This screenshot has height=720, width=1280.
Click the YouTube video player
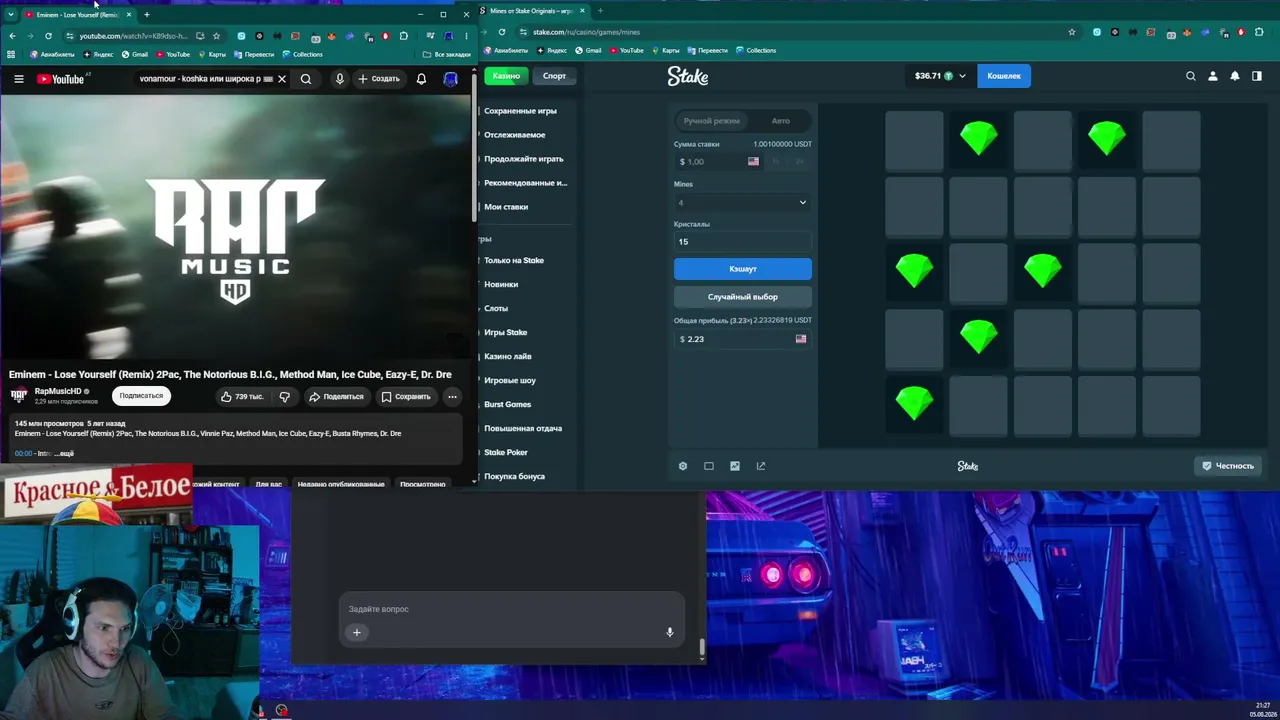click(x=236, y=226)
